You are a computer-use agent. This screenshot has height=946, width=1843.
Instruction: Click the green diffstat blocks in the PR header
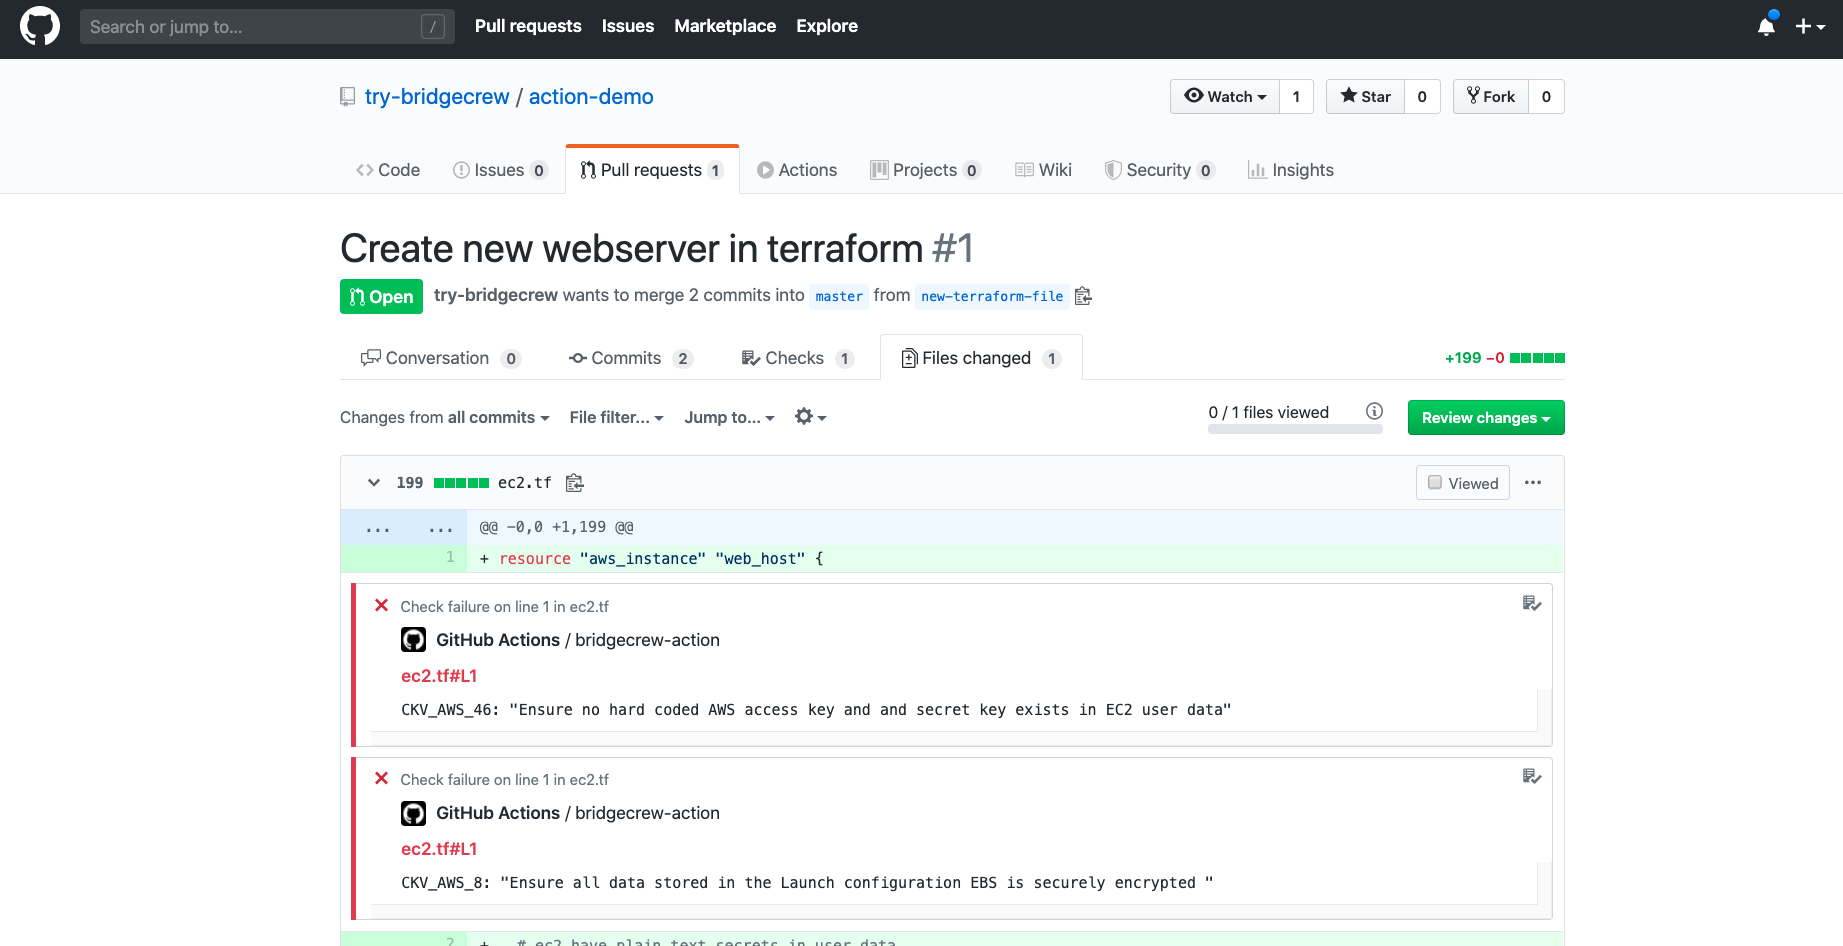click(x=1537, y=358)
